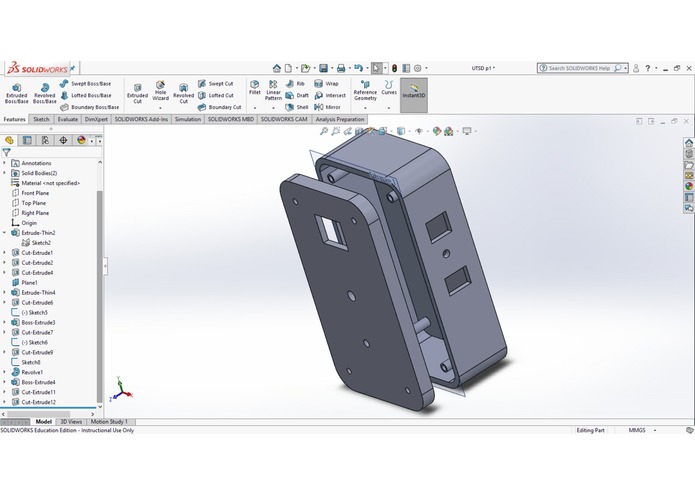Select the Revolved Cut tool
695x494 pixels.
click(x=184, y=93)
